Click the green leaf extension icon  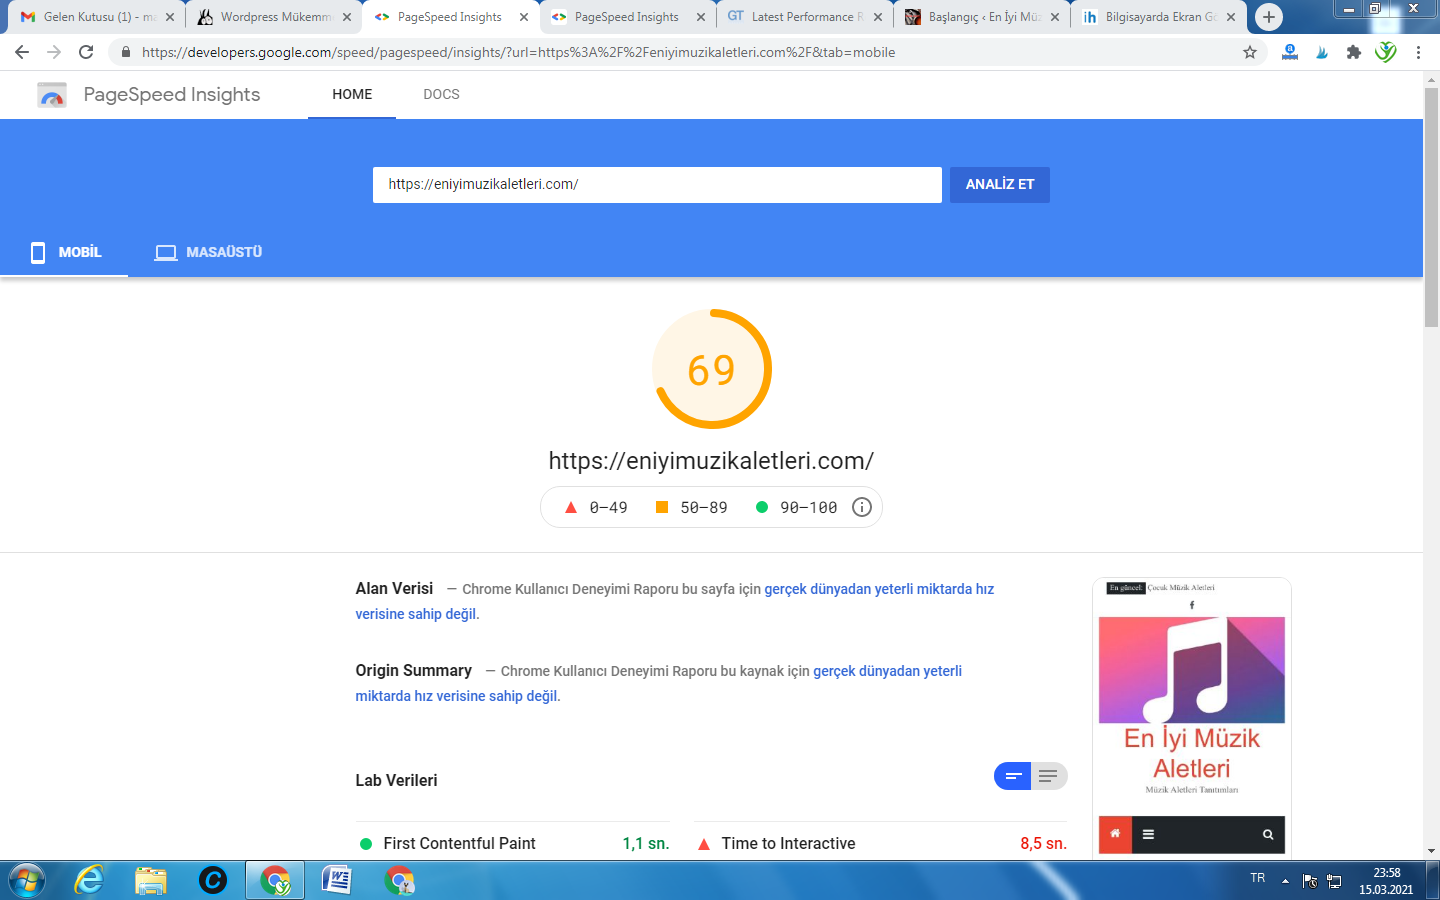click(1386, 52)
